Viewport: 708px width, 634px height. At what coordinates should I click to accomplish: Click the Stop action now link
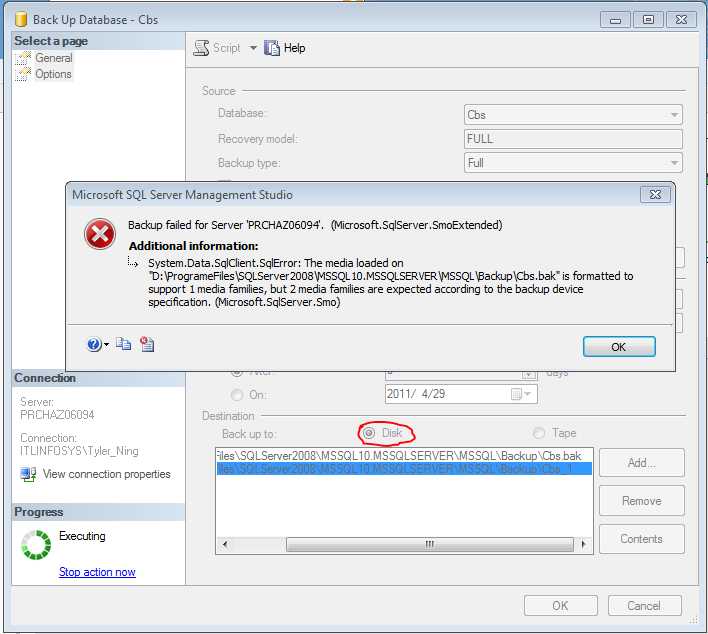[x=97, y=572]
